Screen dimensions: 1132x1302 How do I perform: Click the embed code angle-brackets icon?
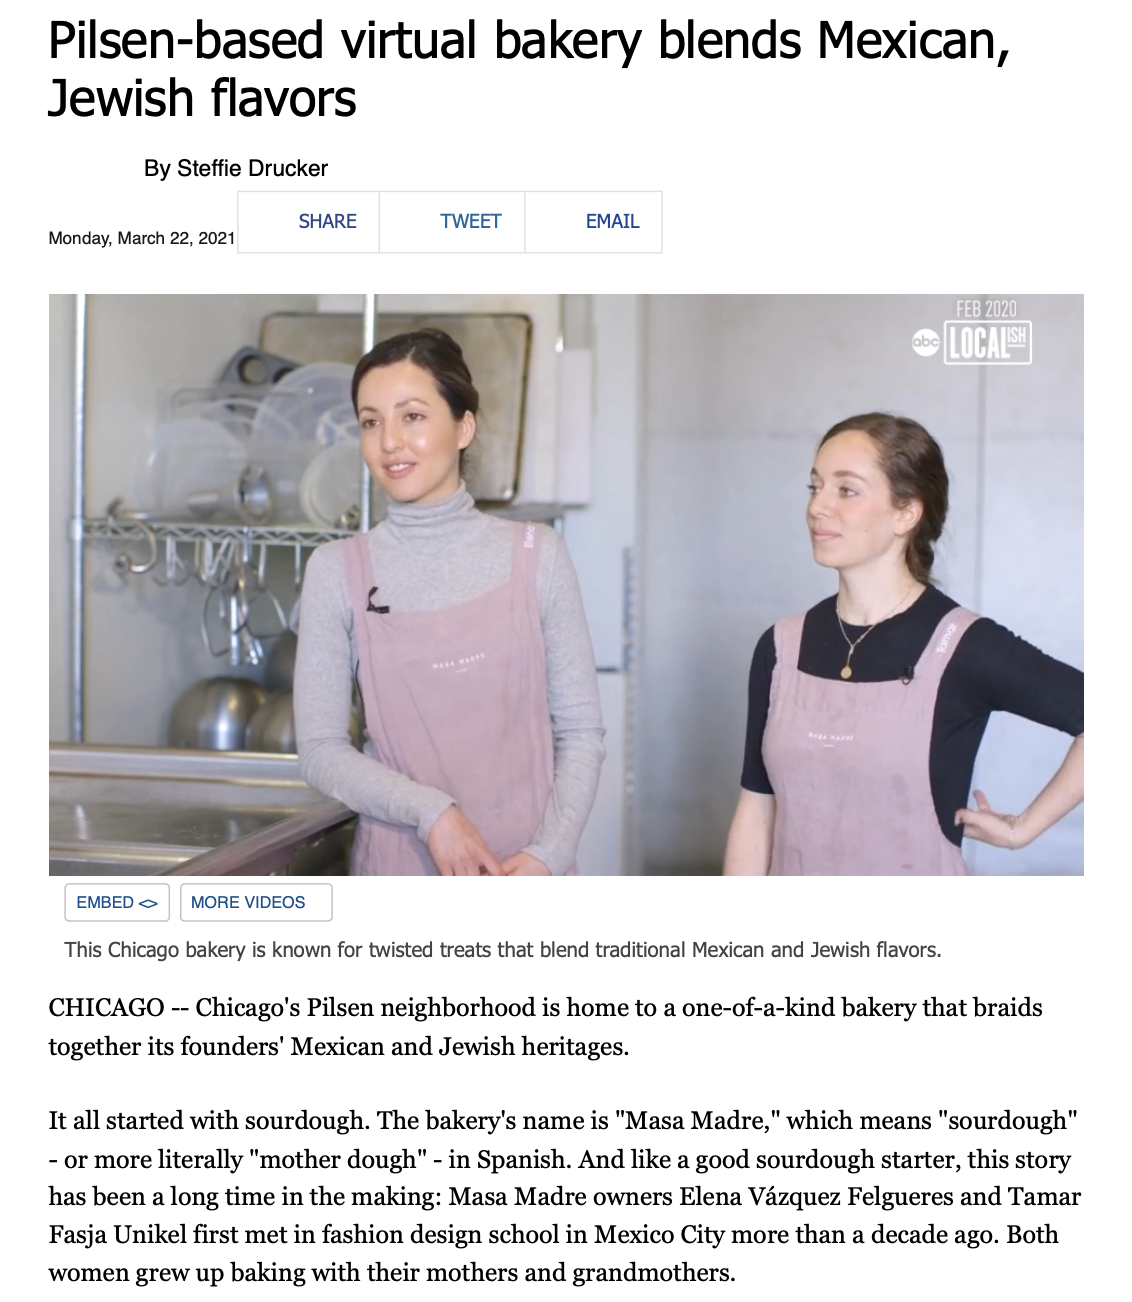(x=148, y=903)
